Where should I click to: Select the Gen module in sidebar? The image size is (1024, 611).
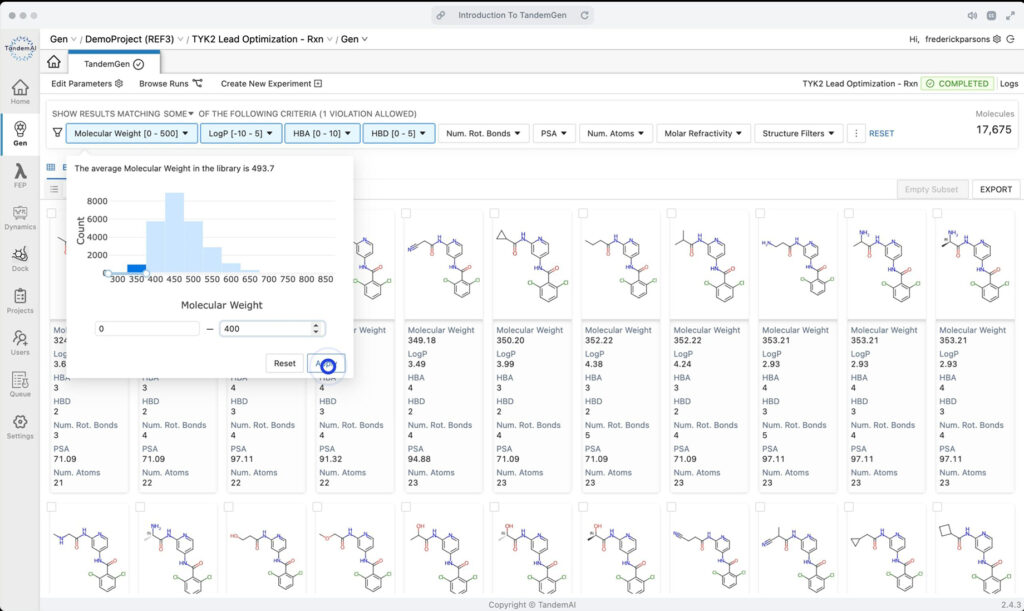pos(20,128)
